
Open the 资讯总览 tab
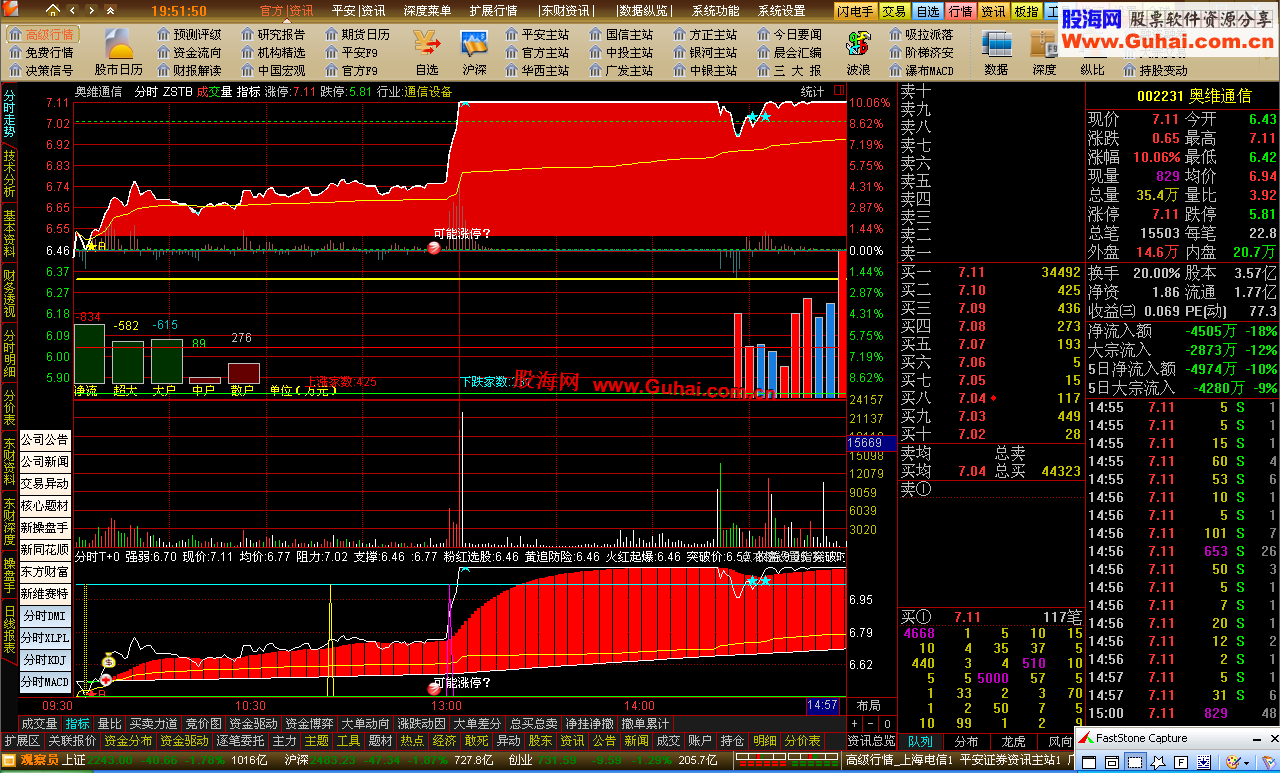coord(872,741)
